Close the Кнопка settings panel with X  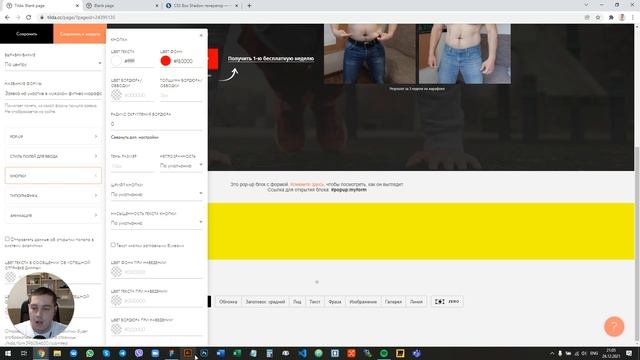point(201,36)
